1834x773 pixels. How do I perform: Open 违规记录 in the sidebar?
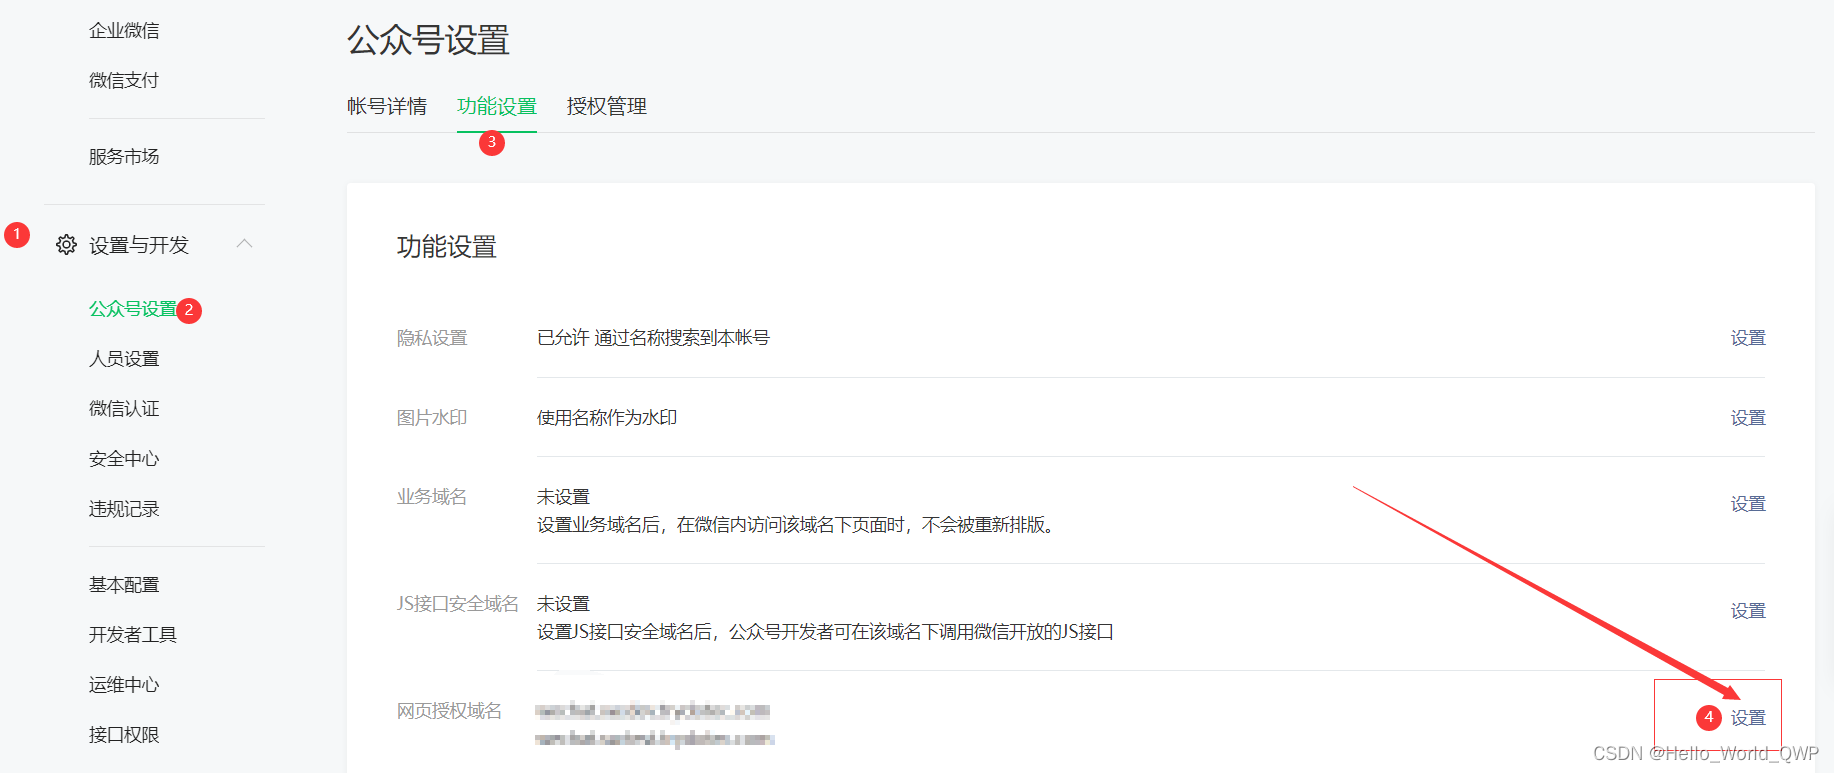(x=124, y=509)
